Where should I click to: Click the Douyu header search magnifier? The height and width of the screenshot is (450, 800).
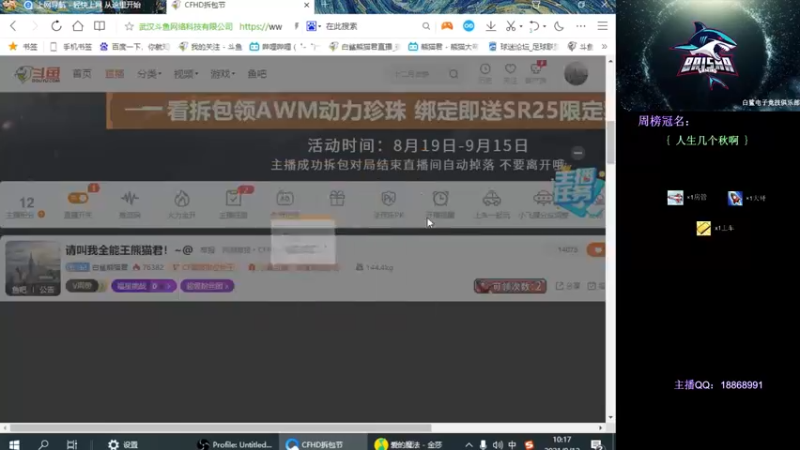coord(454,74)
